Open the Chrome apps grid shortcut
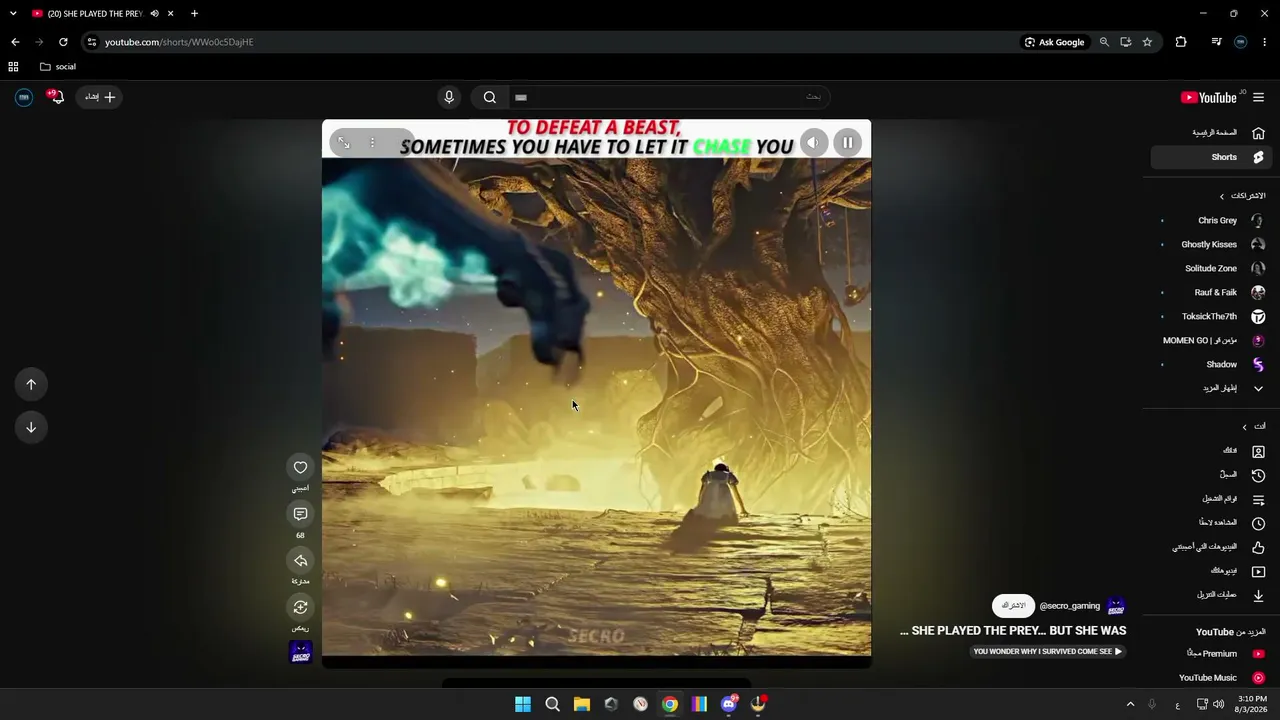 (x=13, y=67)
